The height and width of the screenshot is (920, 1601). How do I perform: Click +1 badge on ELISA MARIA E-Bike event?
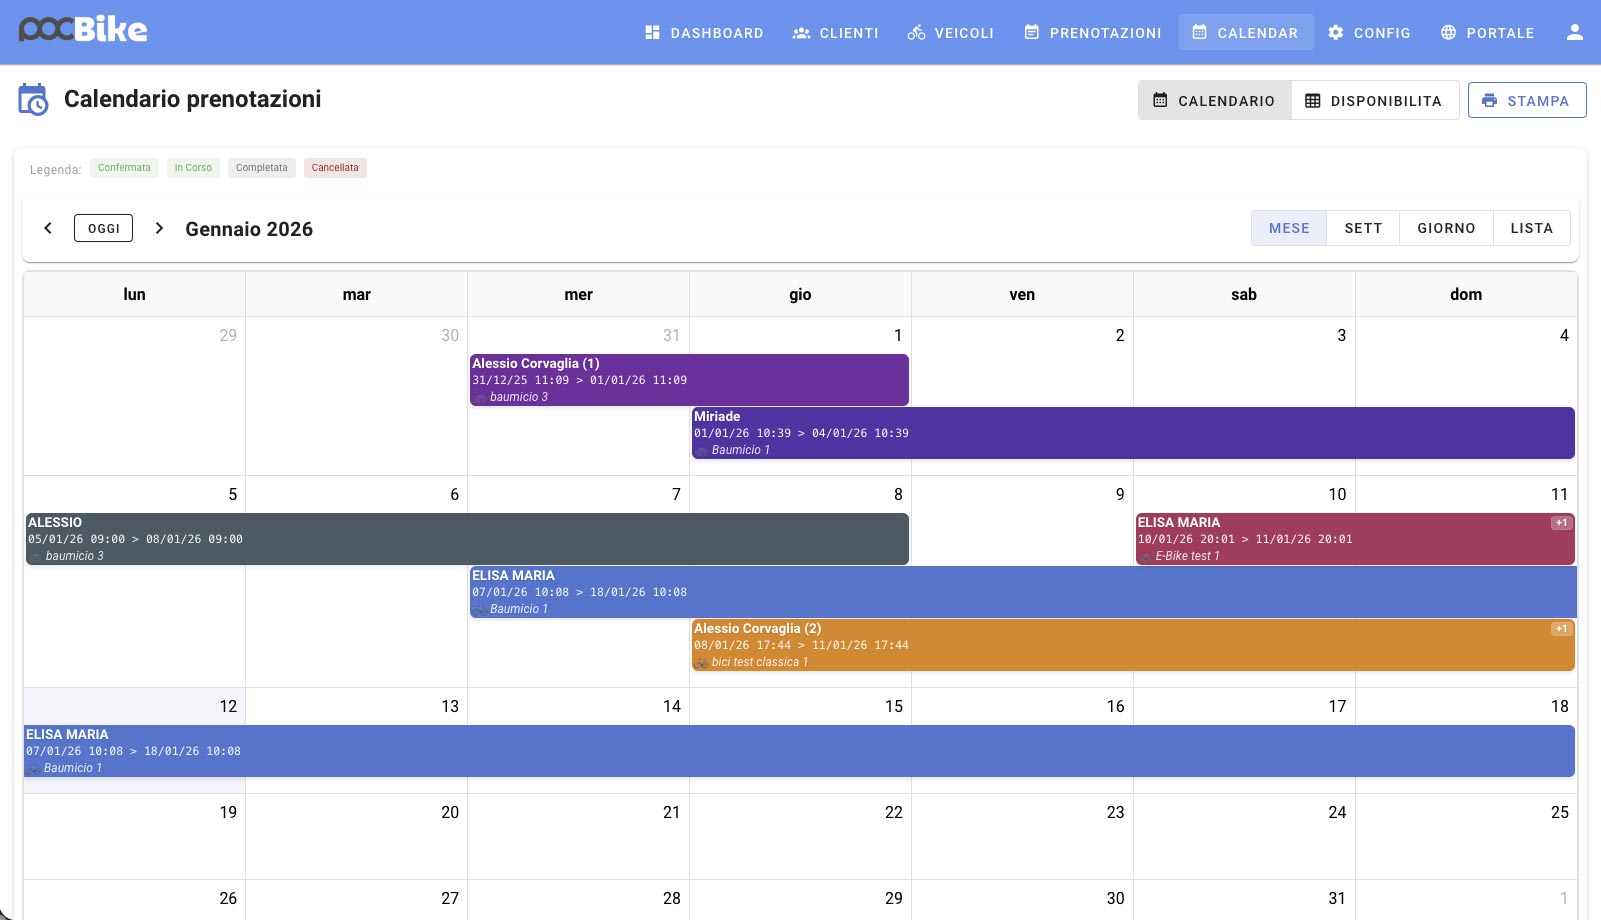pos(1561,523)
